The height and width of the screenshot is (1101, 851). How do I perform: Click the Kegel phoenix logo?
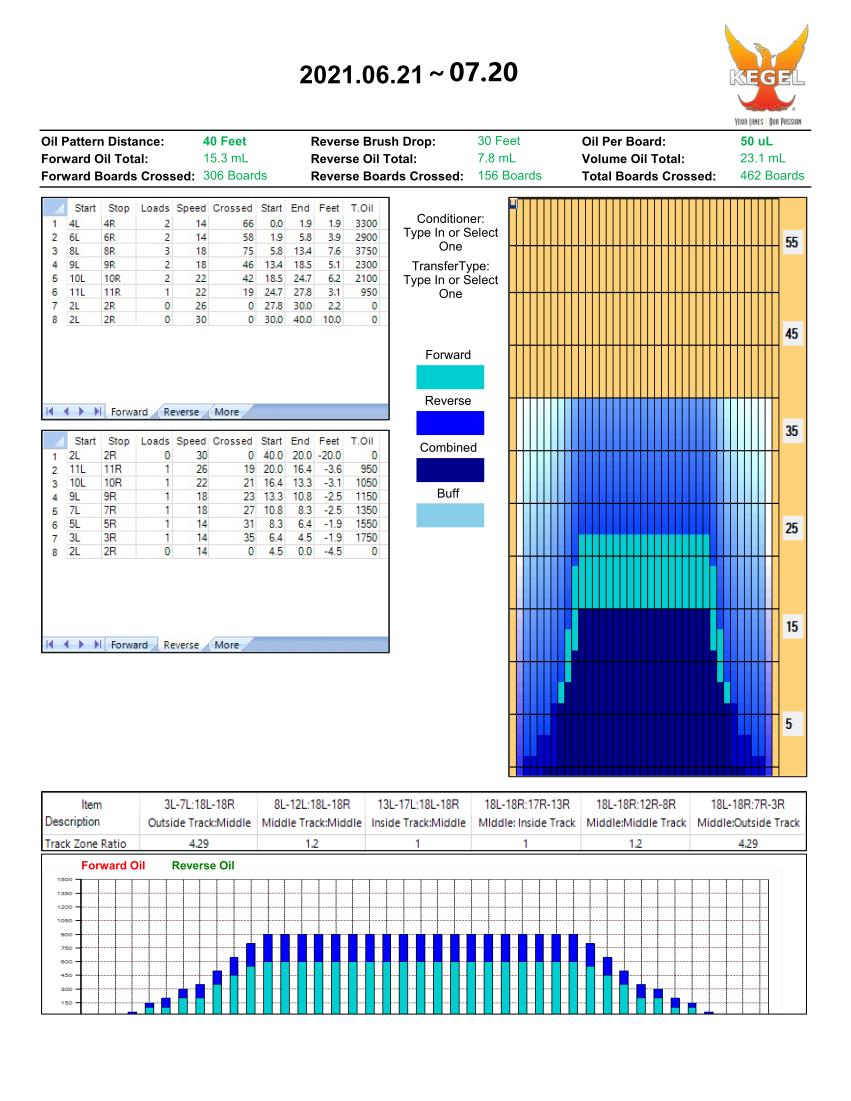(x=767, y=74)
